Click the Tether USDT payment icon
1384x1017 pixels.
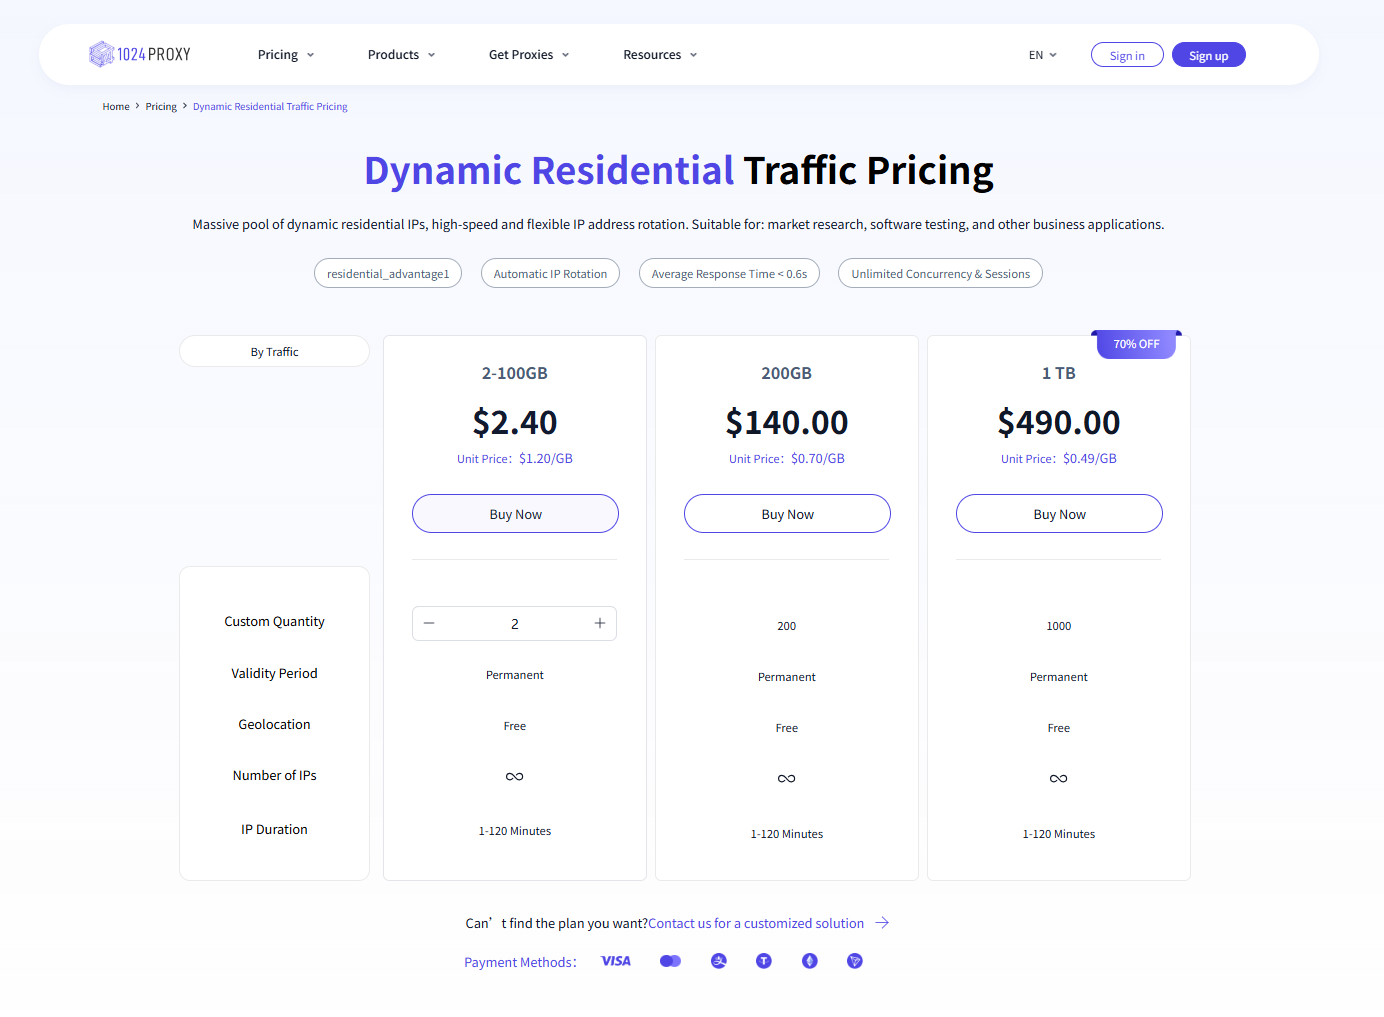[764, 961]
